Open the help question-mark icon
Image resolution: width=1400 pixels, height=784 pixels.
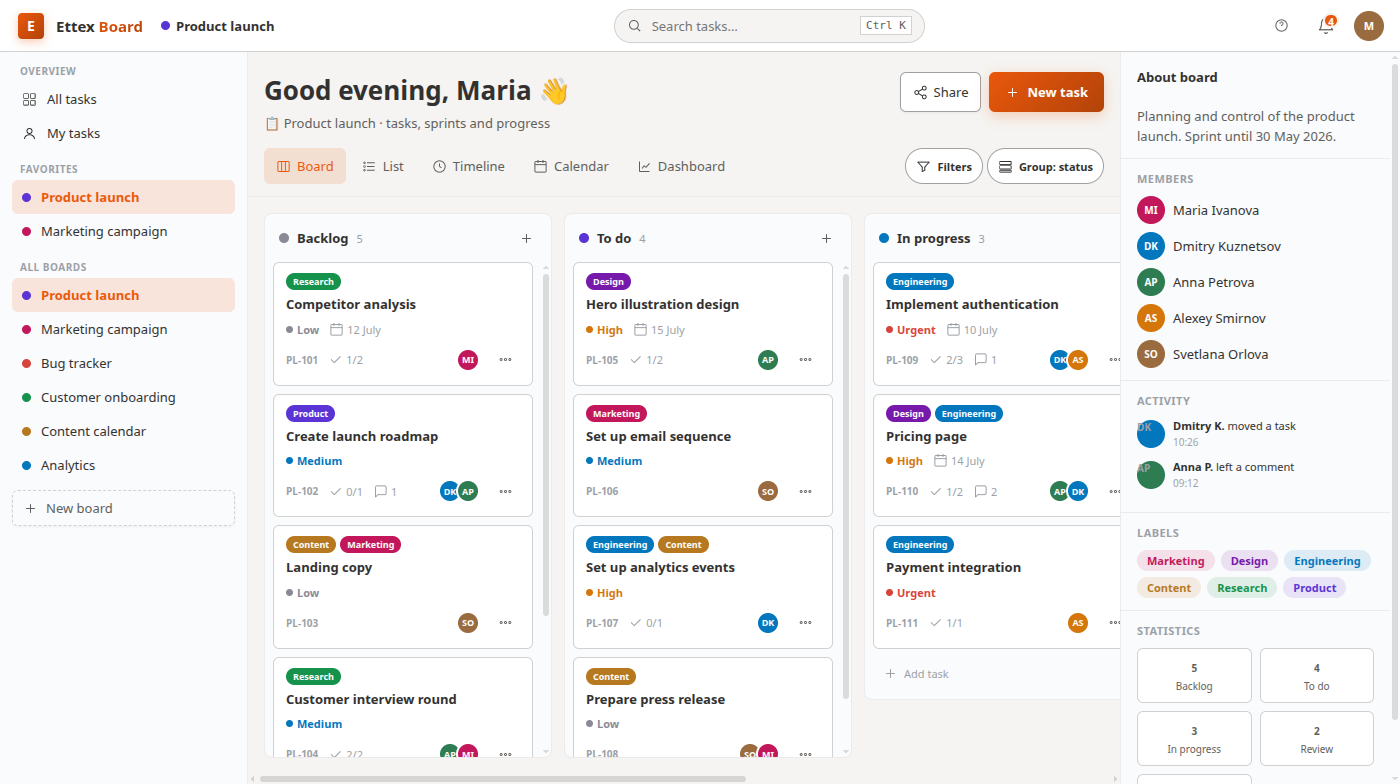(1282, 26)
